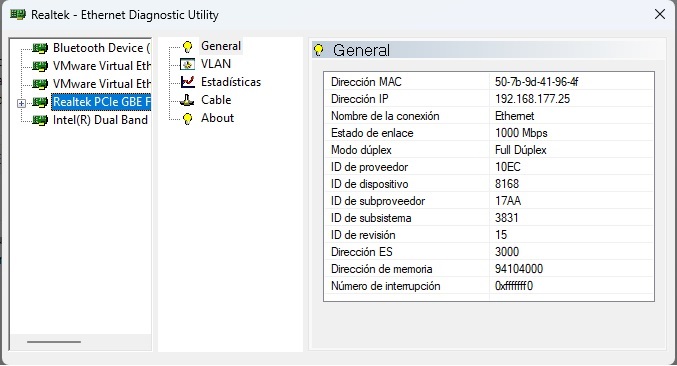Image resolution: width=677 pixels, height=366 pixels.
Task: Click the Ethernet connection name value
Action: (x=515, y=116)
